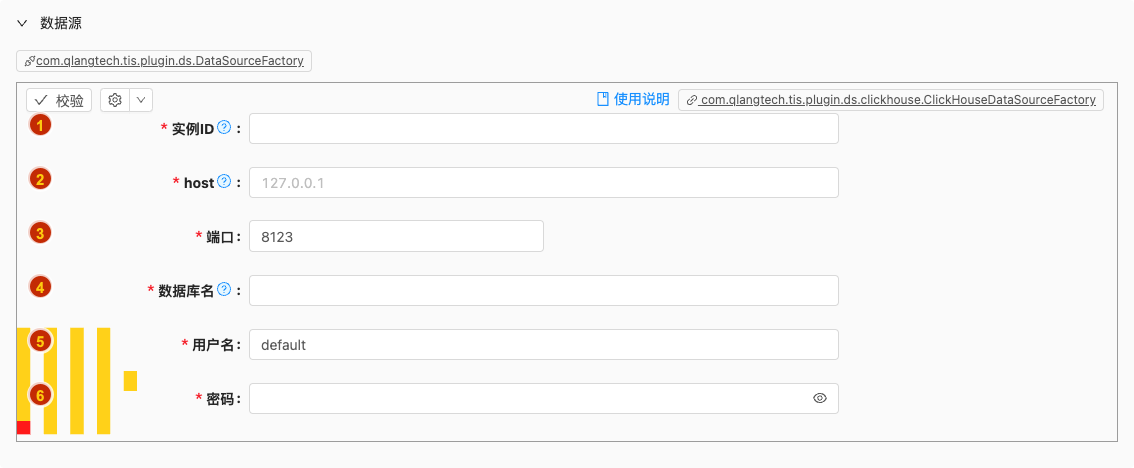
Task: Click help icon next to 数据库名
Action: tap(224, 290)
